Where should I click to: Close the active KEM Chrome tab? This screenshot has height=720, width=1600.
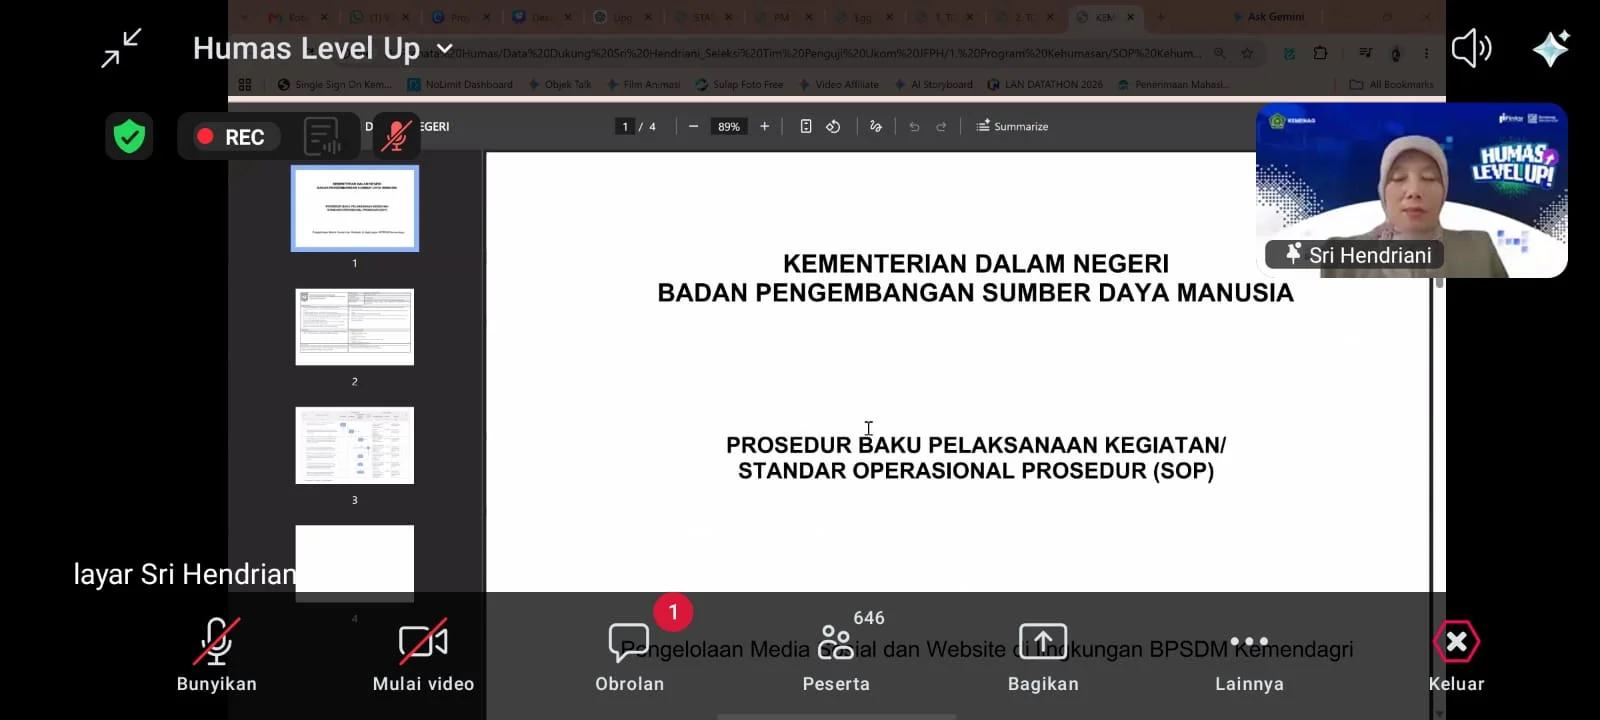(x=1131, y=17)
